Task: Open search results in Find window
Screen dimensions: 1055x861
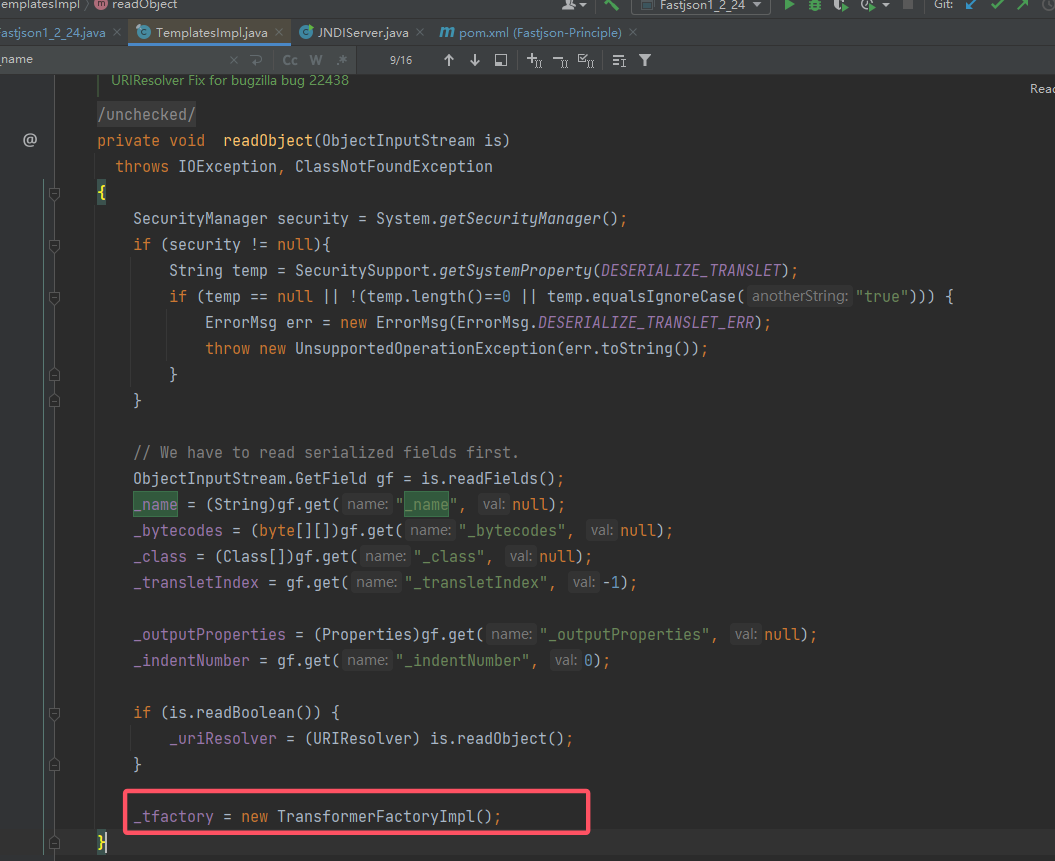Action: 501,61
